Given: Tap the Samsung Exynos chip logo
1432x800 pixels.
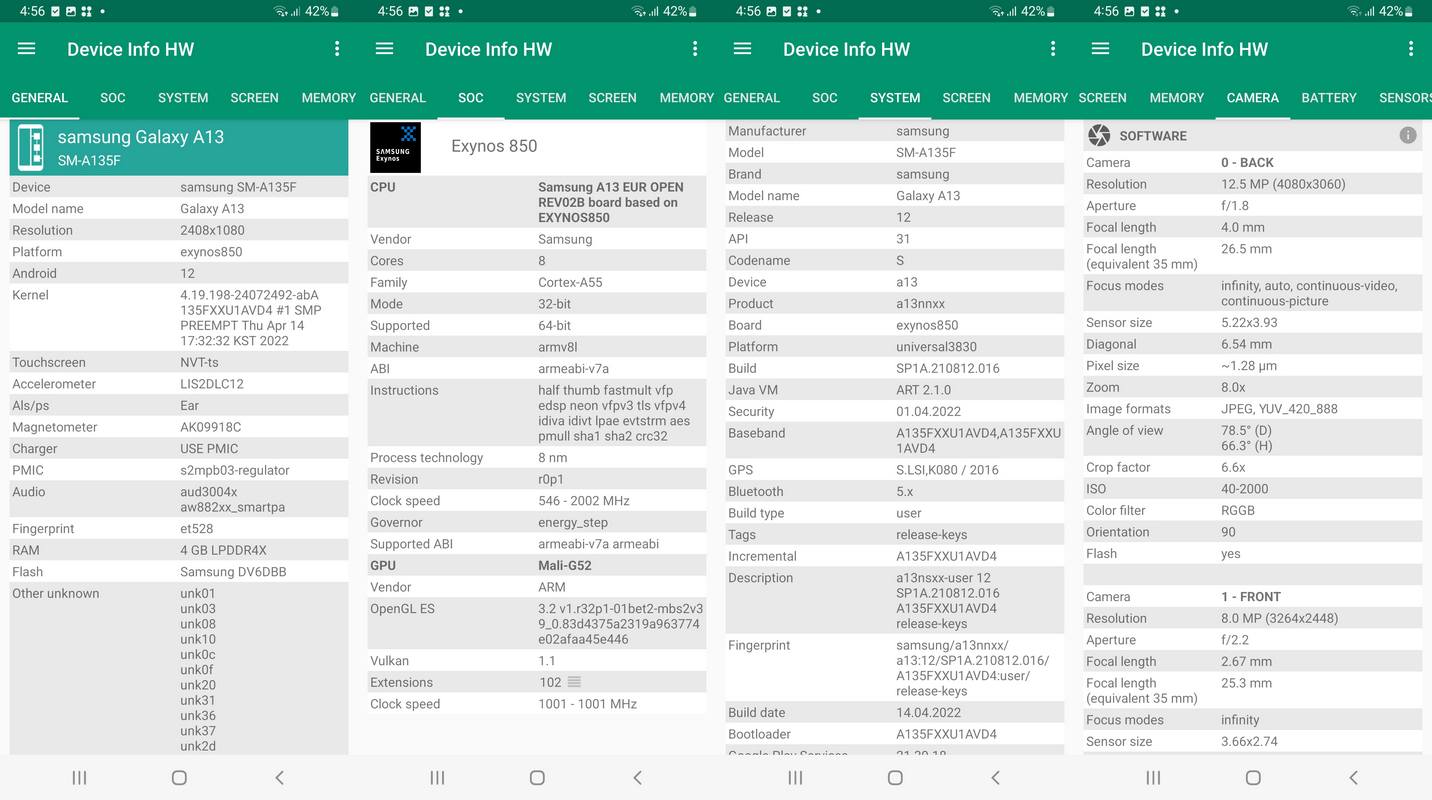Looking at the screenshot, I should click(395, 147).
